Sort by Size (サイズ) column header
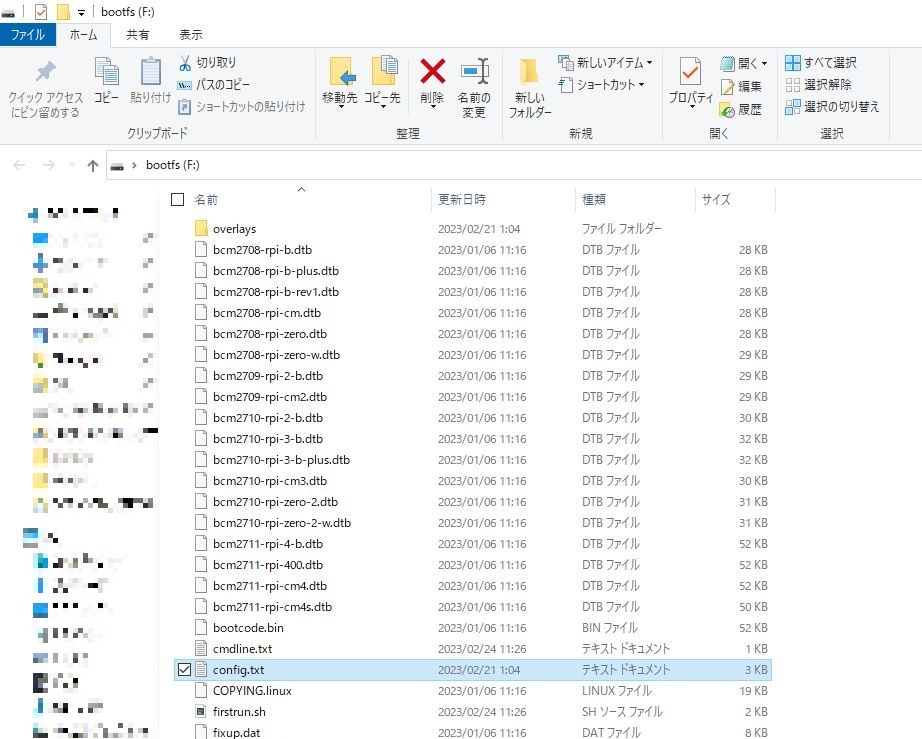Screen dimensions: 922x739 tap(716, 200)
